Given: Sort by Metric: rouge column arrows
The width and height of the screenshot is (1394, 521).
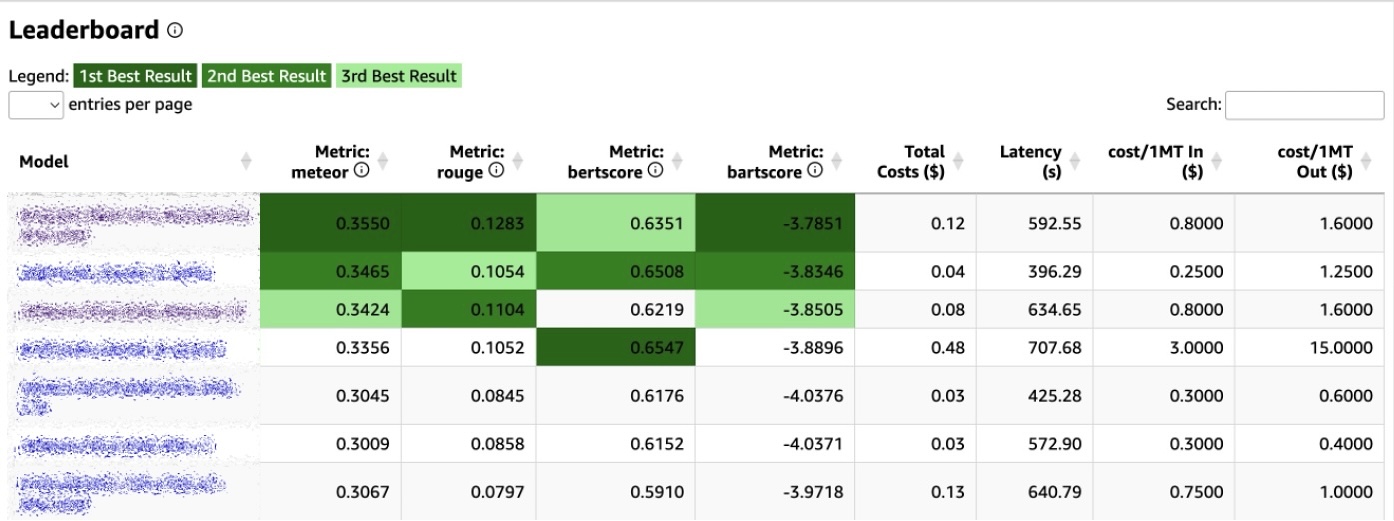Looking at the screenshot, I should pos(516,161).
